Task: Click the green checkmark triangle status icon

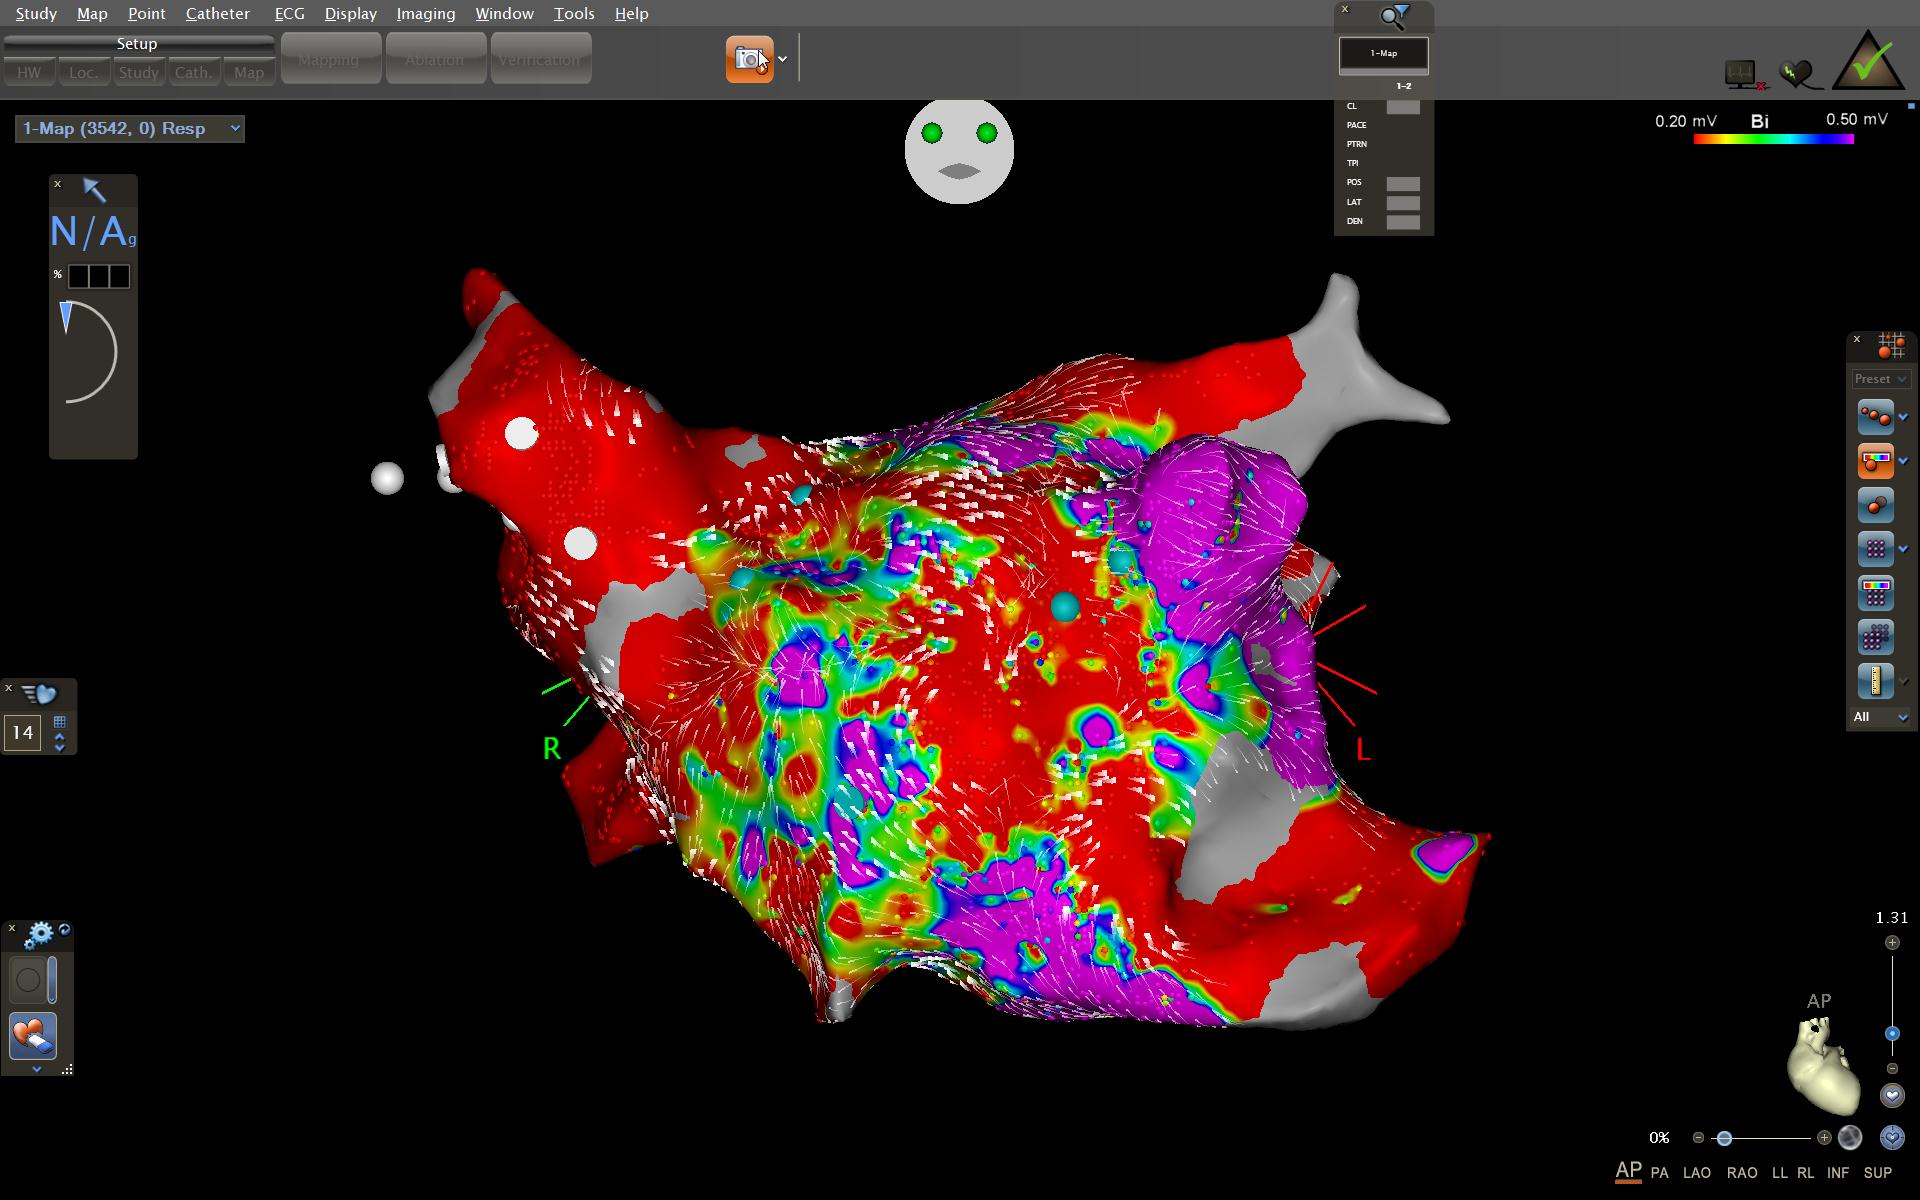Action: coord(1867,62)
